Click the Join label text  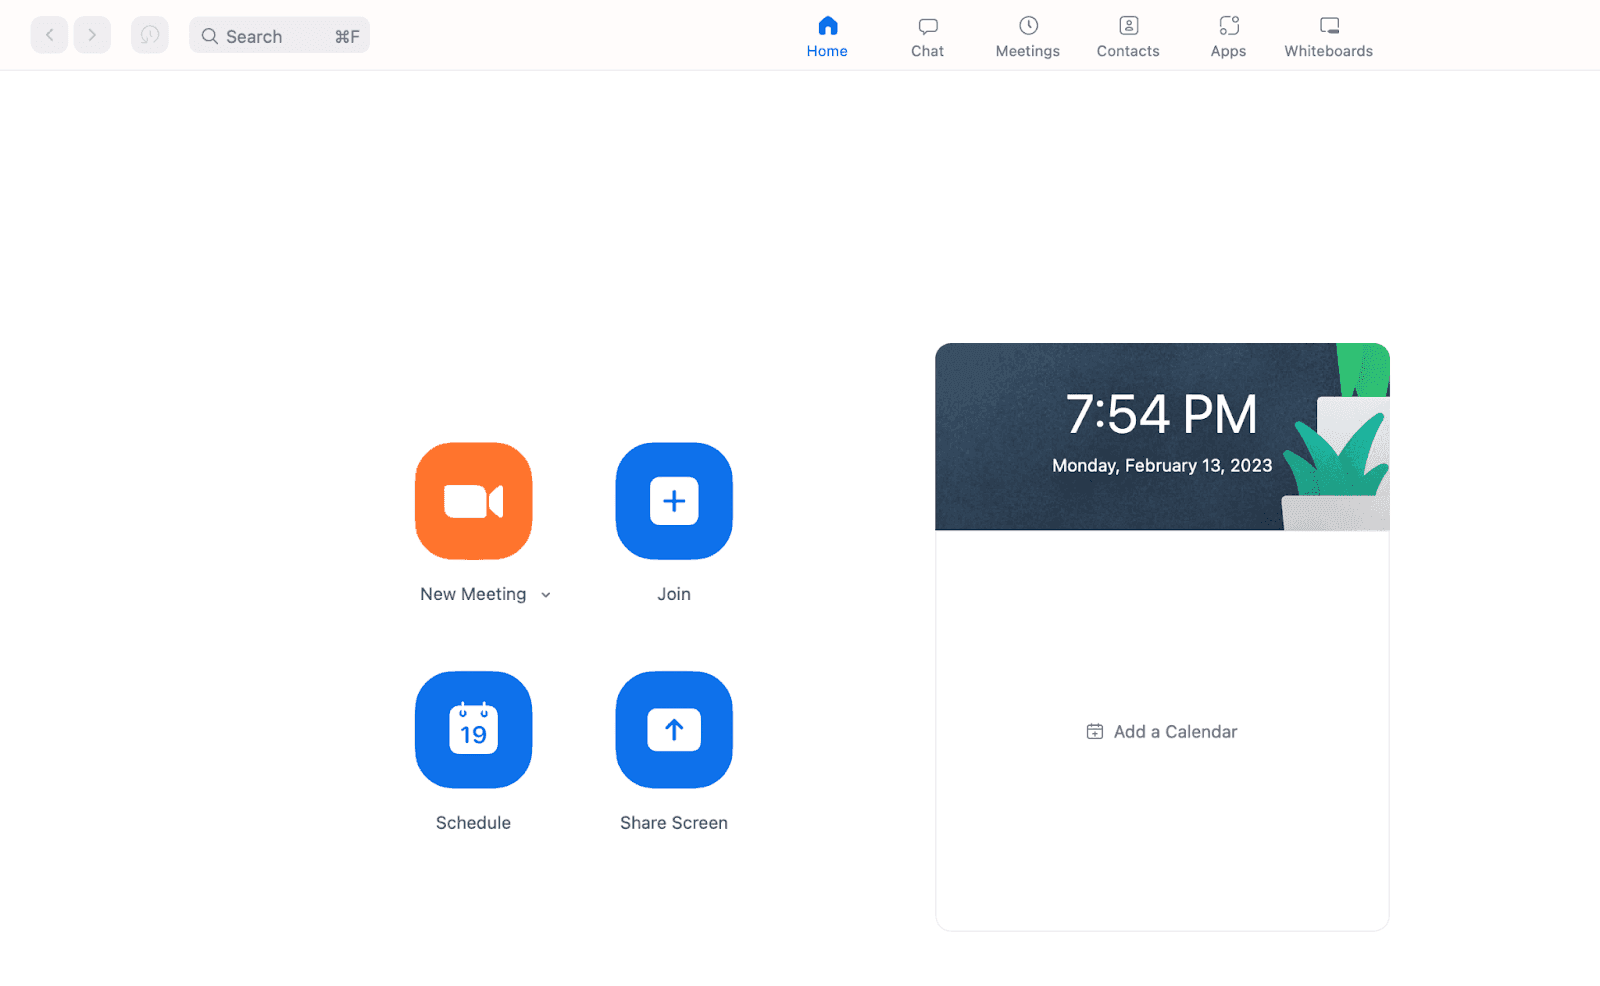click(674, 594)
